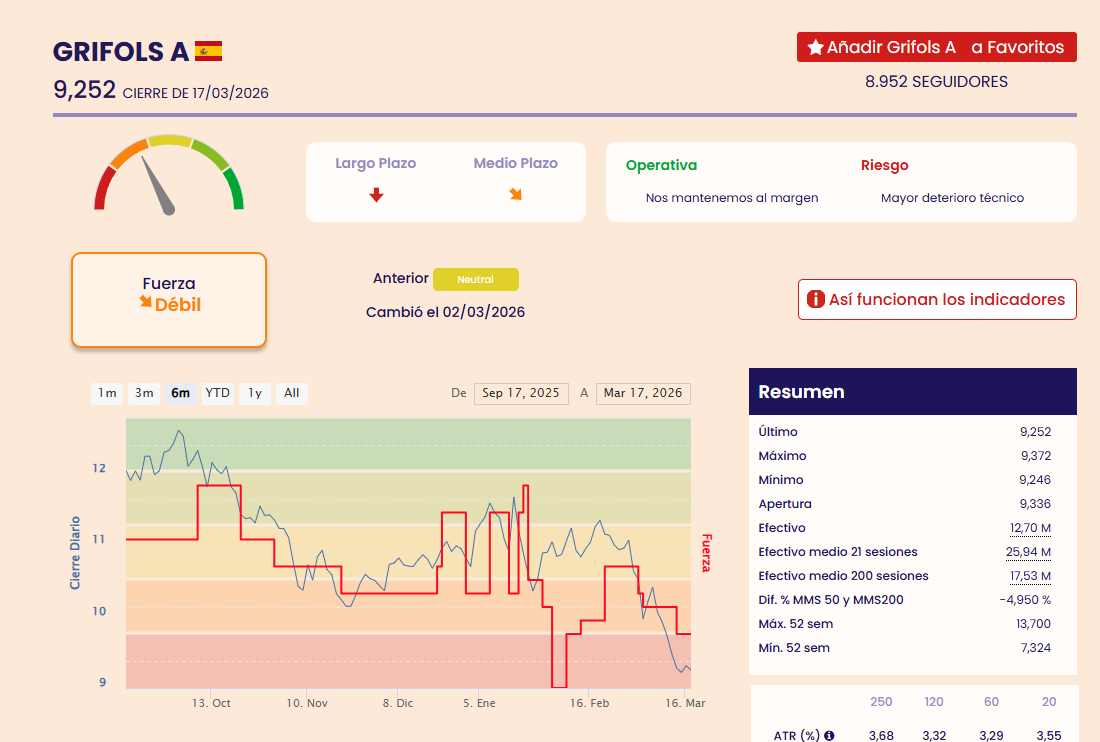
Task: Click the 8.952 SEGUIDORES text
Action: click(937, 82)
